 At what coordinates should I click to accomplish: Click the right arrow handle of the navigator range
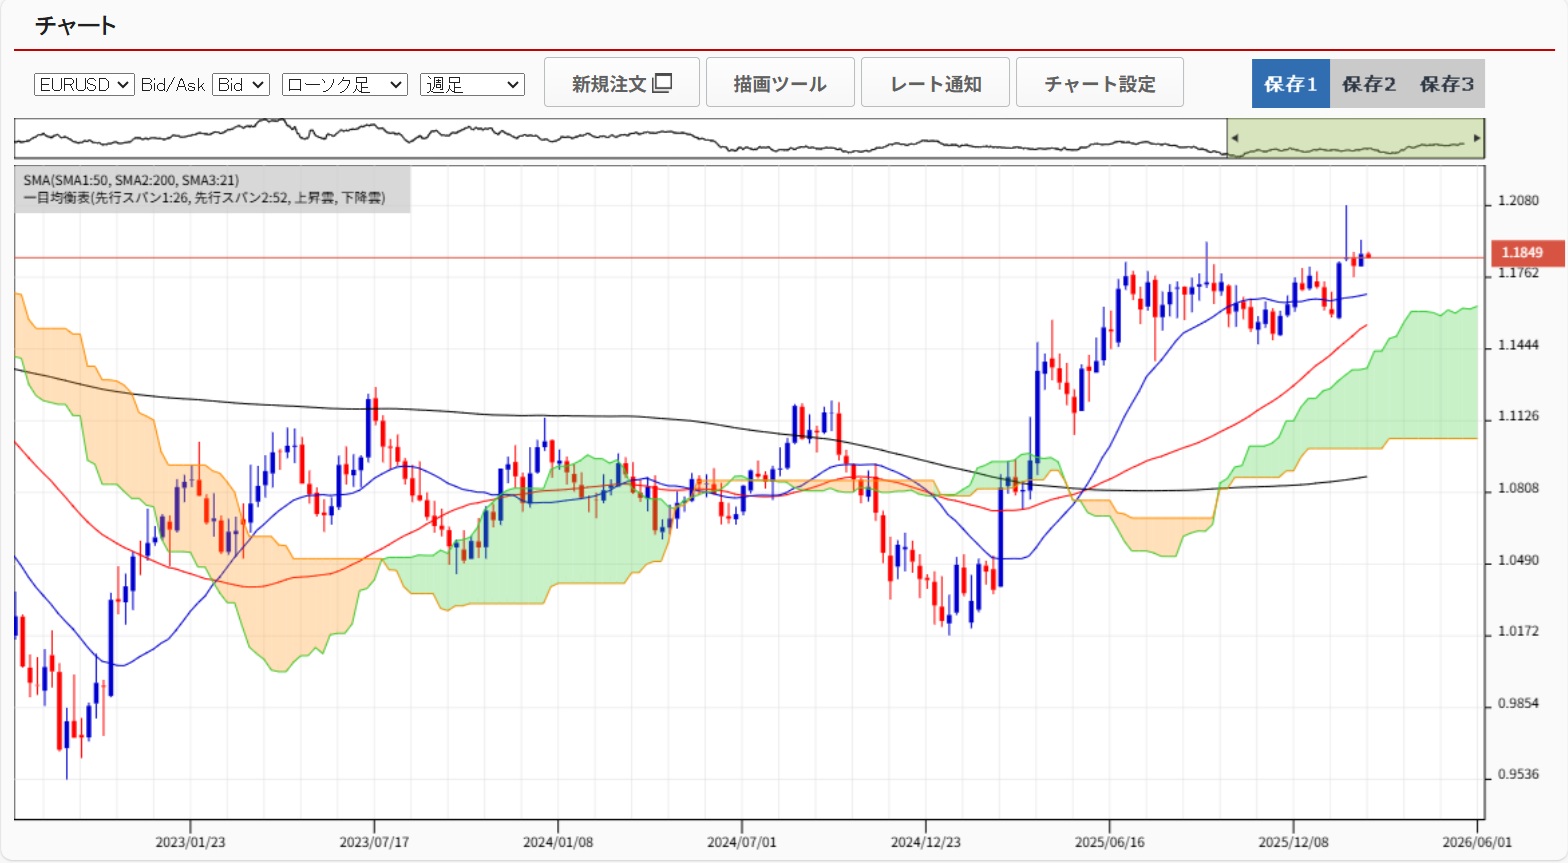(1476, 138)
